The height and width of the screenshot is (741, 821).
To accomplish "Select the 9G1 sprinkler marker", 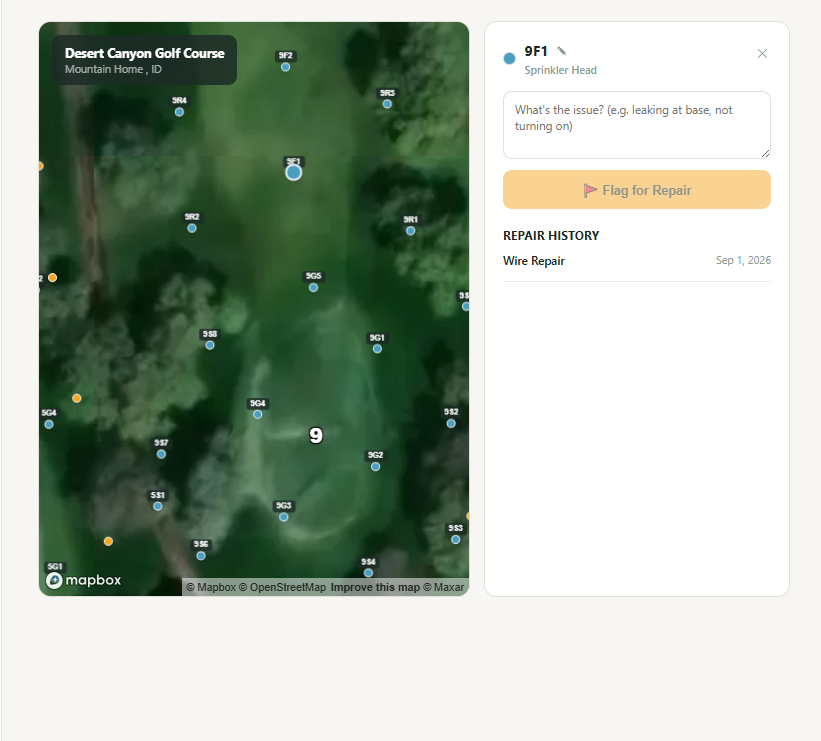I will [x=377, y=349].
